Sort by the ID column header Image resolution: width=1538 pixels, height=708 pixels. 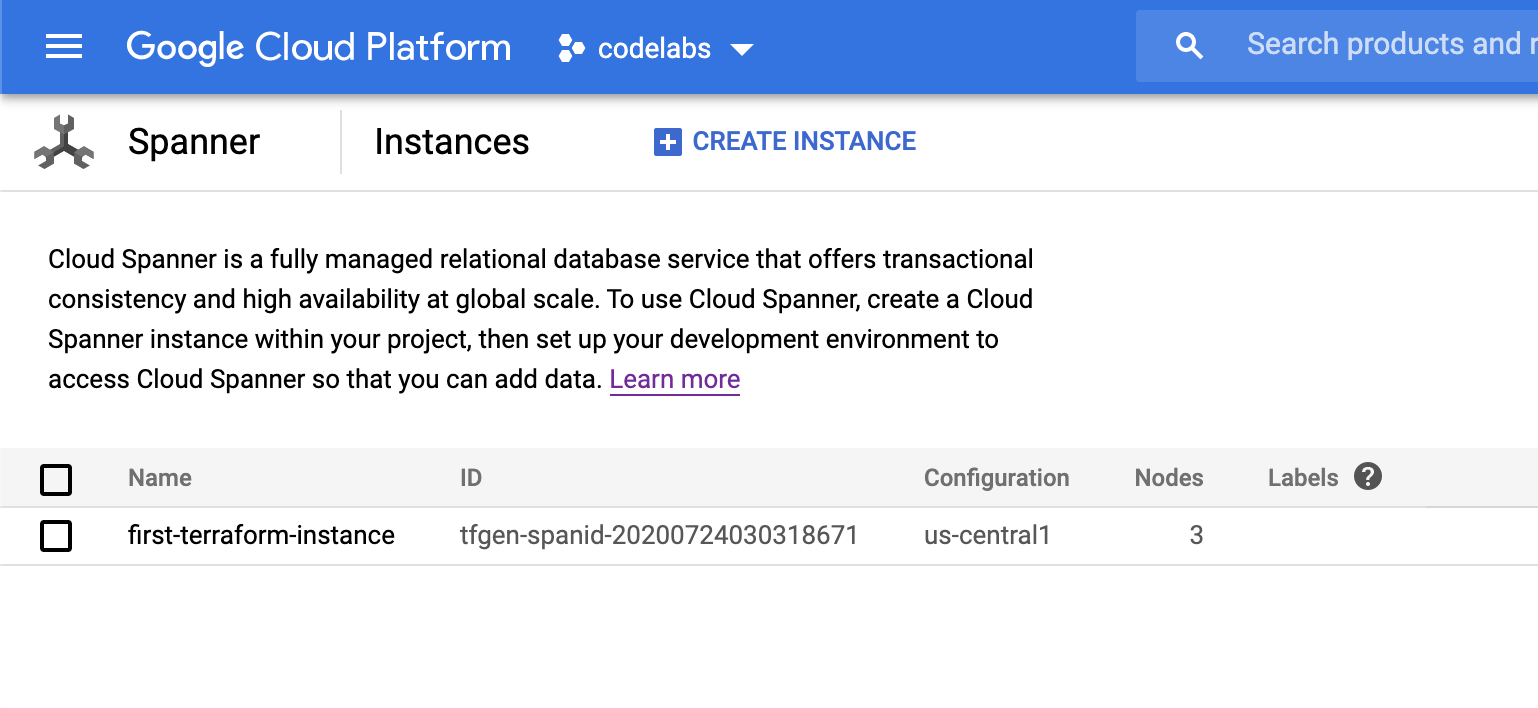point(470,478)
